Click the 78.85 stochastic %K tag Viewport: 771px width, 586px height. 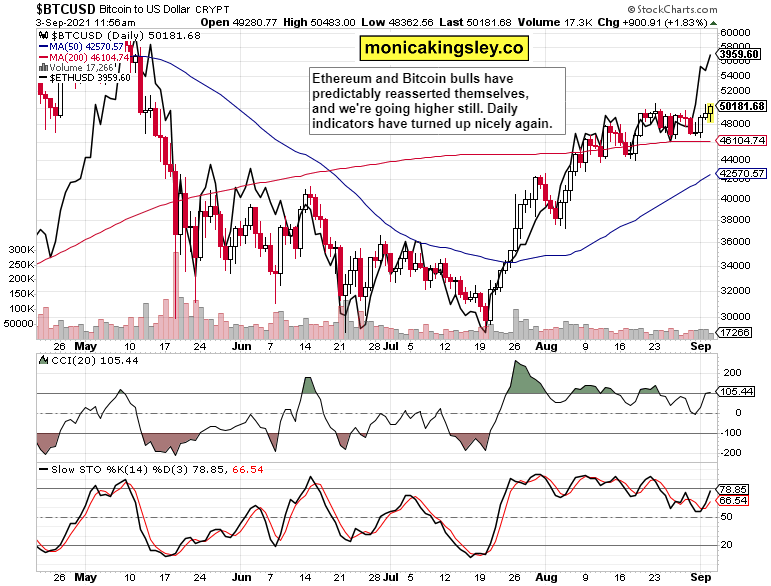735,488
